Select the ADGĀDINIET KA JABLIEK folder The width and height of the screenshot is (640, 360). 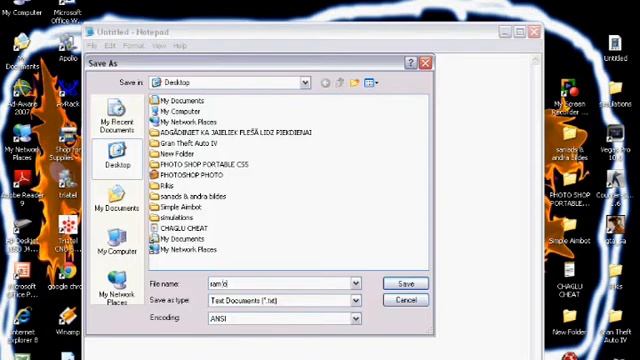pyautogui.click(x=231, y=133)
